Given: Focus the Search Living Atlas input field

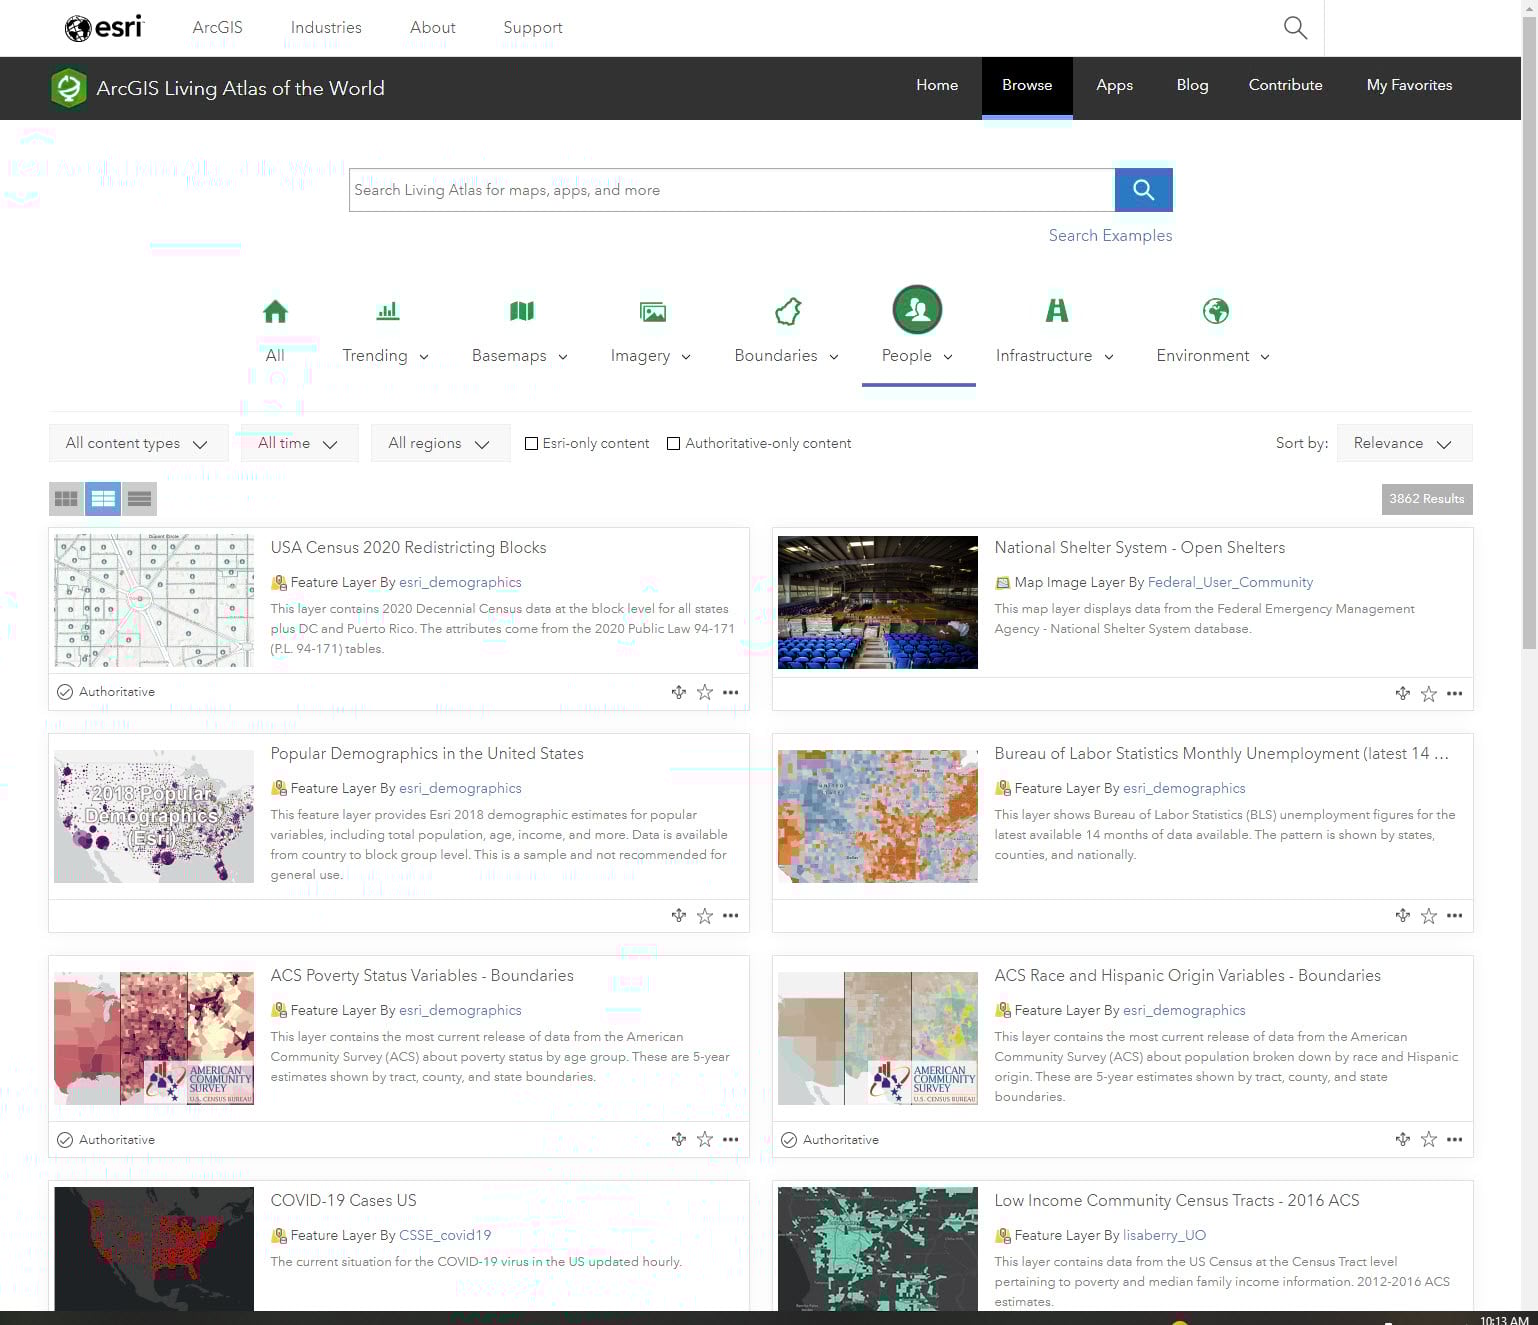Looking at the screenshot, I should point(732,190).
